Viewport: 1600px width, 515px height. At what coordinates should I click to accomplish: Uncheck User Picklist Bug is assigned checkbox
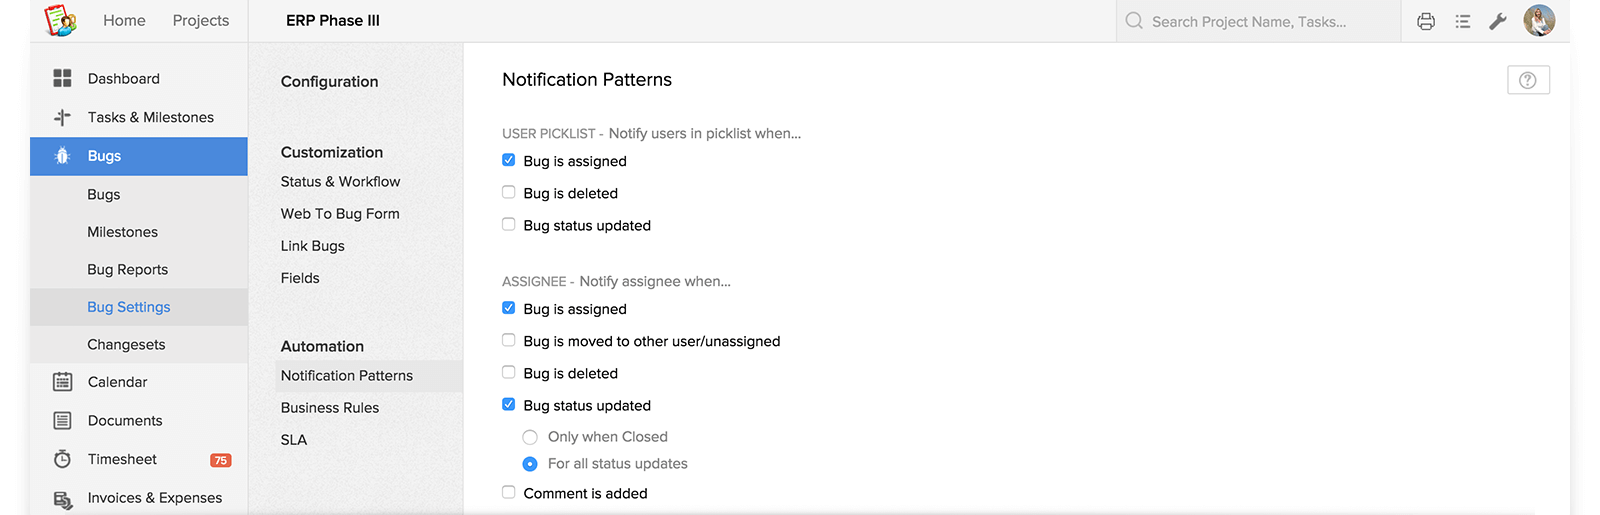click(509, 160)
